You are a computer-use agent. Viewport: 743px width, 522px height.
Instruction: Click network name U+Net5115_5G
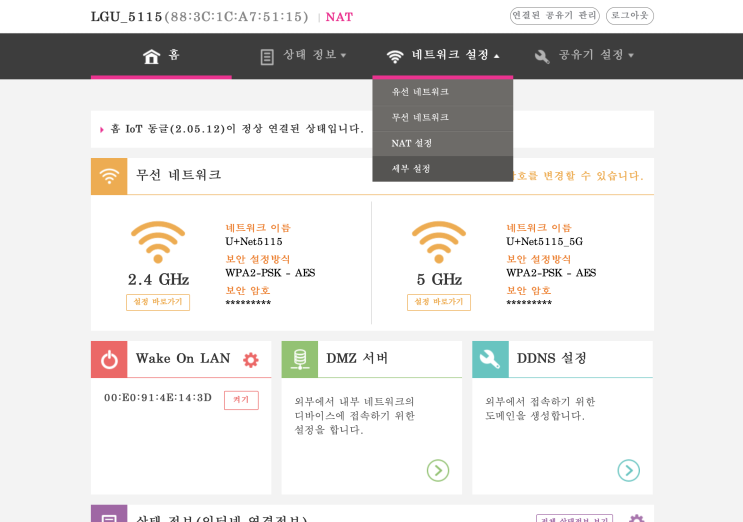(x=544, y=242)
